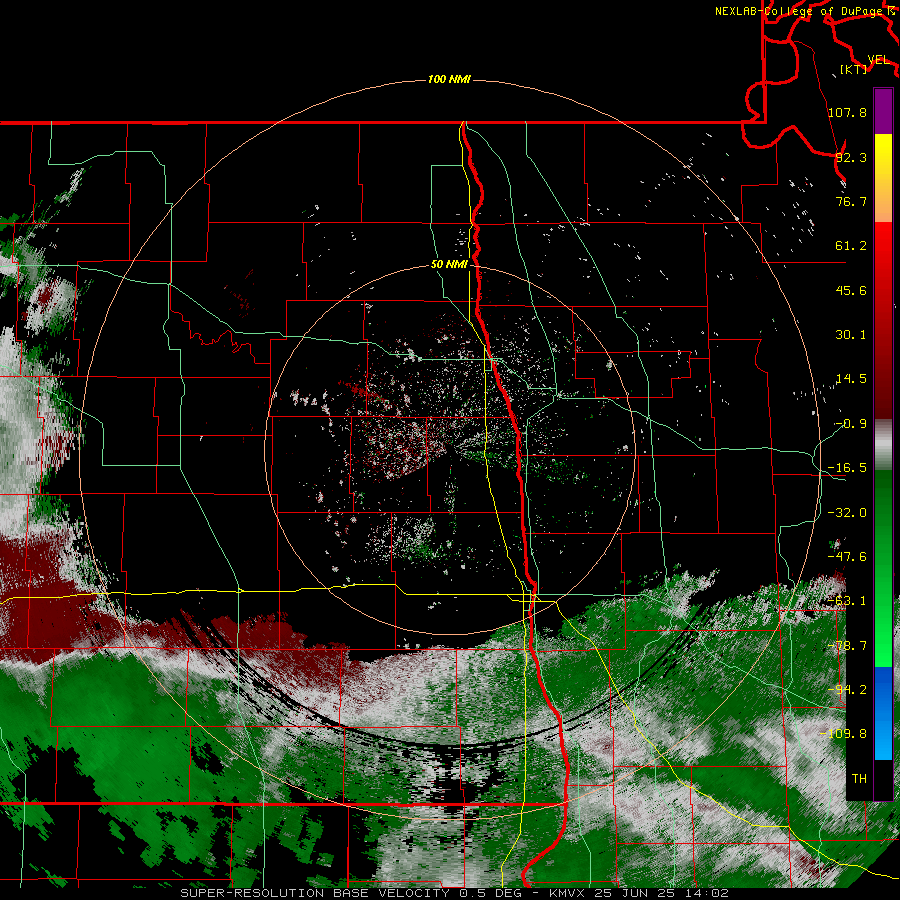
Task: Click the 25 JUN 25 14:02 timestamp
Action: pyautogui.click(x=663, y=893)
